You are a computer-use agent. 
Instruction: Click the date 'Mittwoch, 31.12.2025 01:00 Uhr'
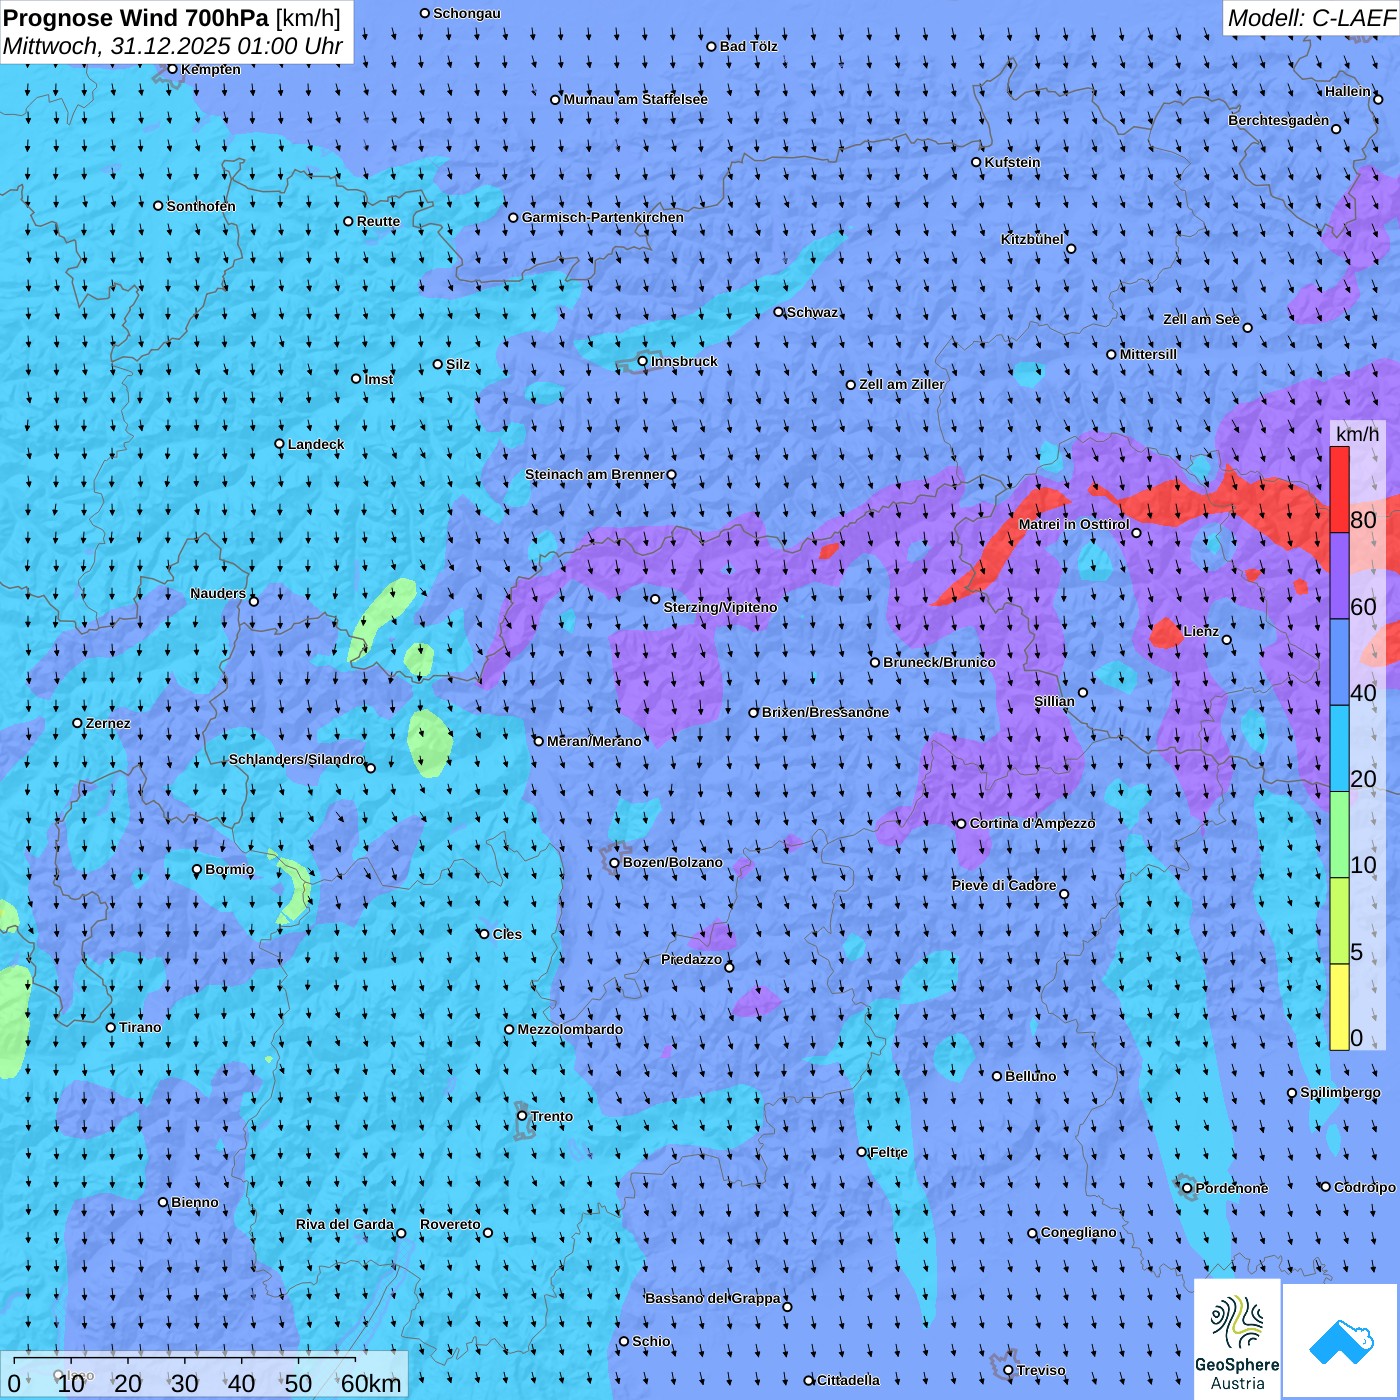[x=173, y=46]
